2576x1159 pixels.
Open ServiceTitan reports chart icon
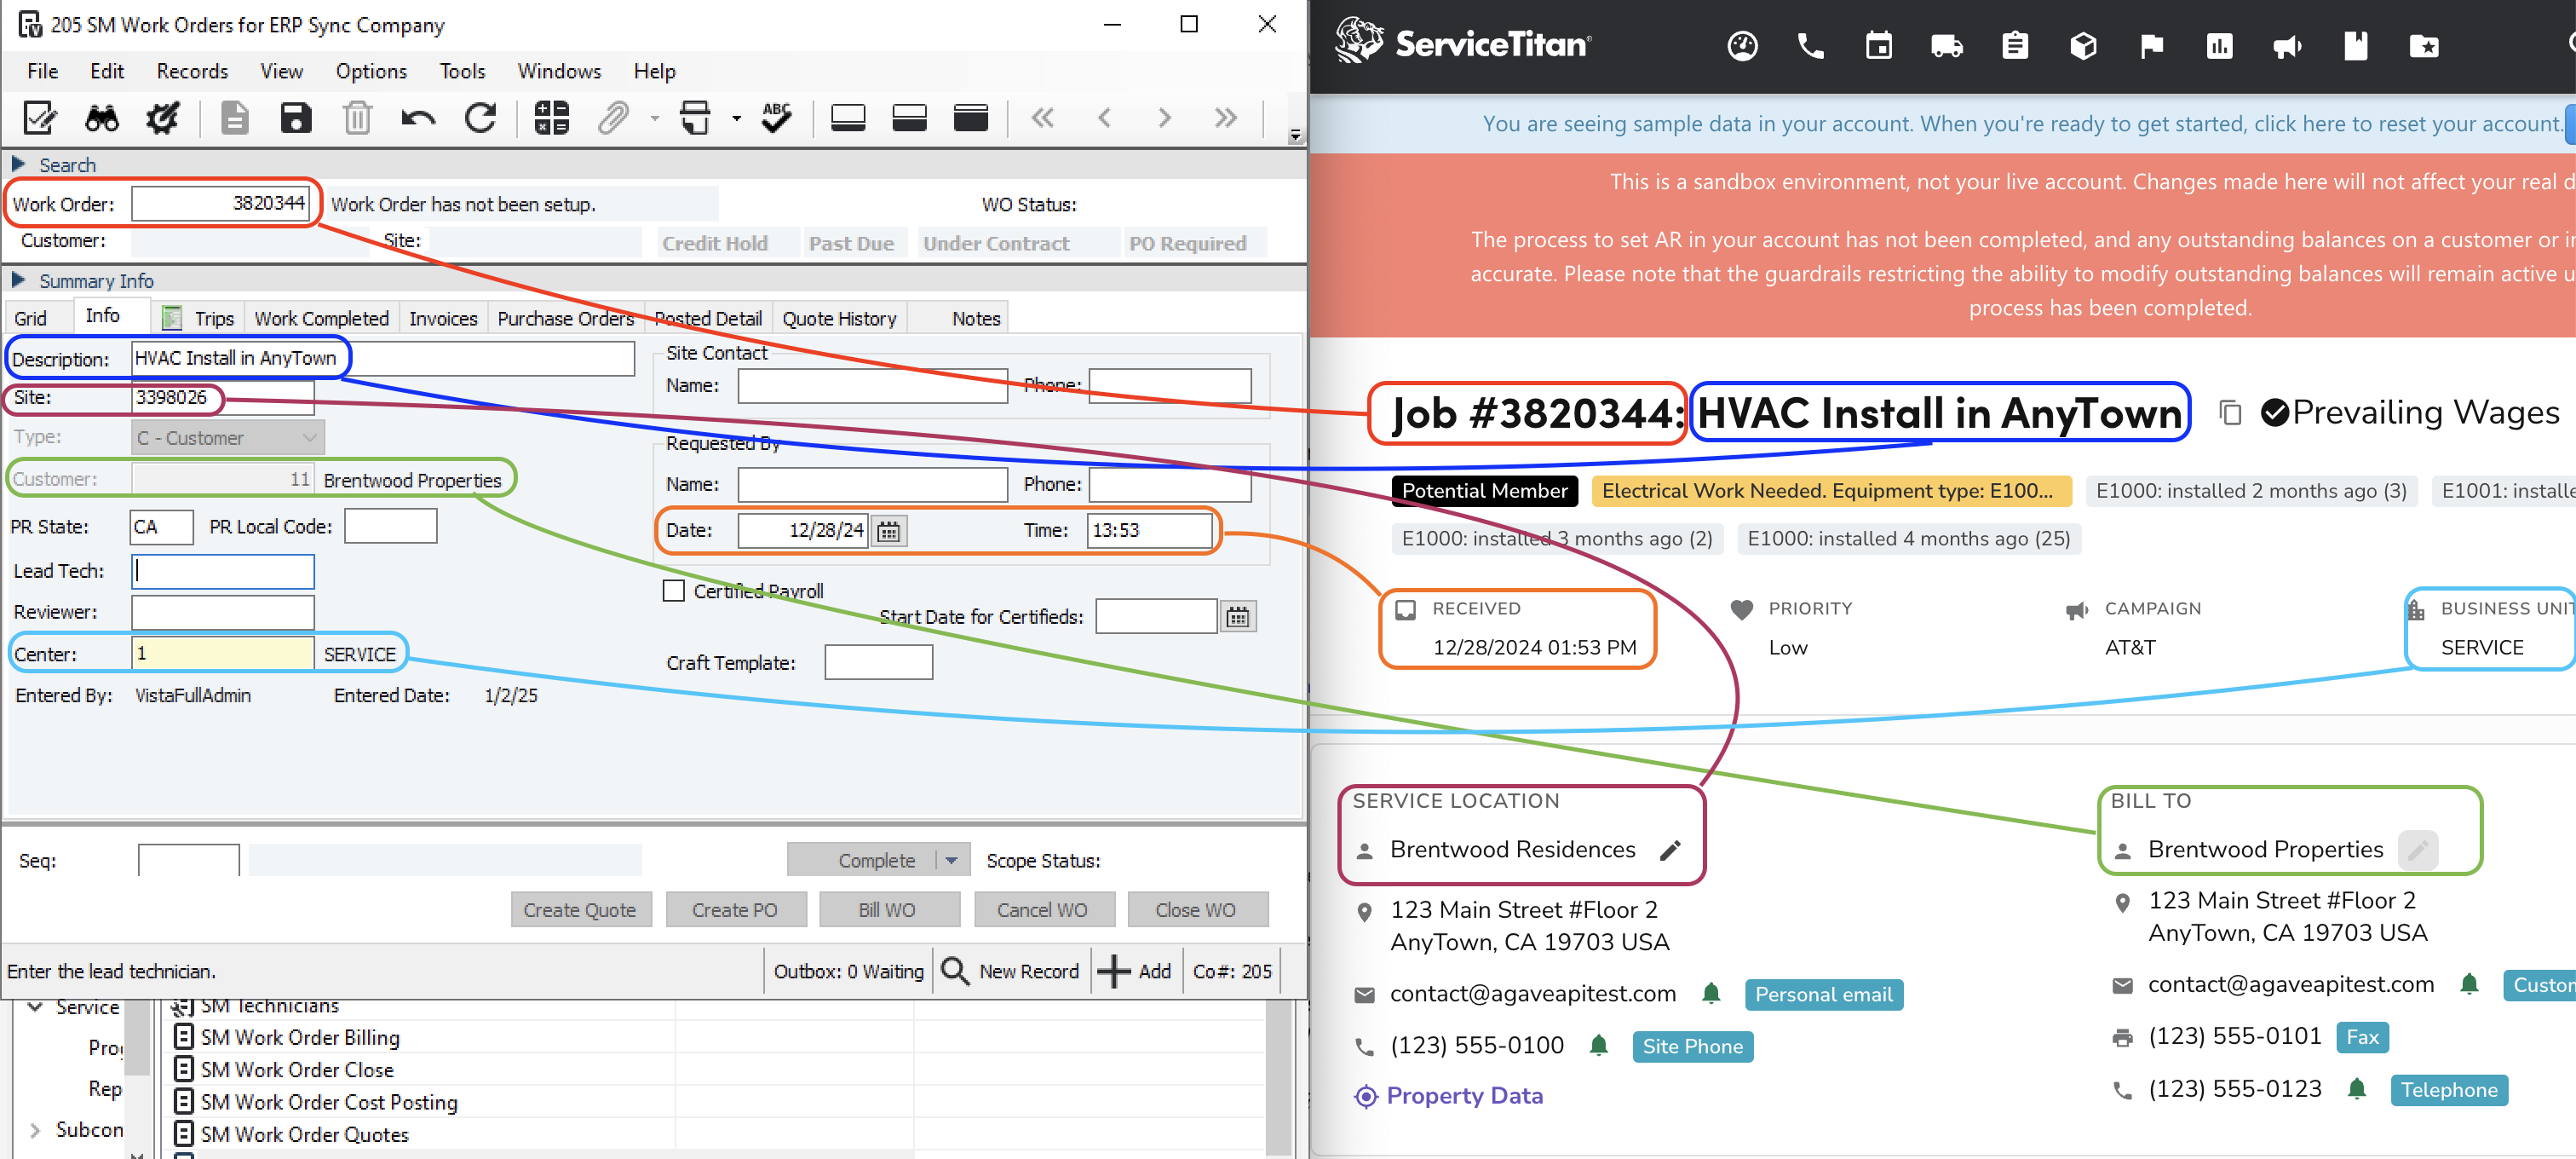pyautogui.click(x=2219, y=46)
